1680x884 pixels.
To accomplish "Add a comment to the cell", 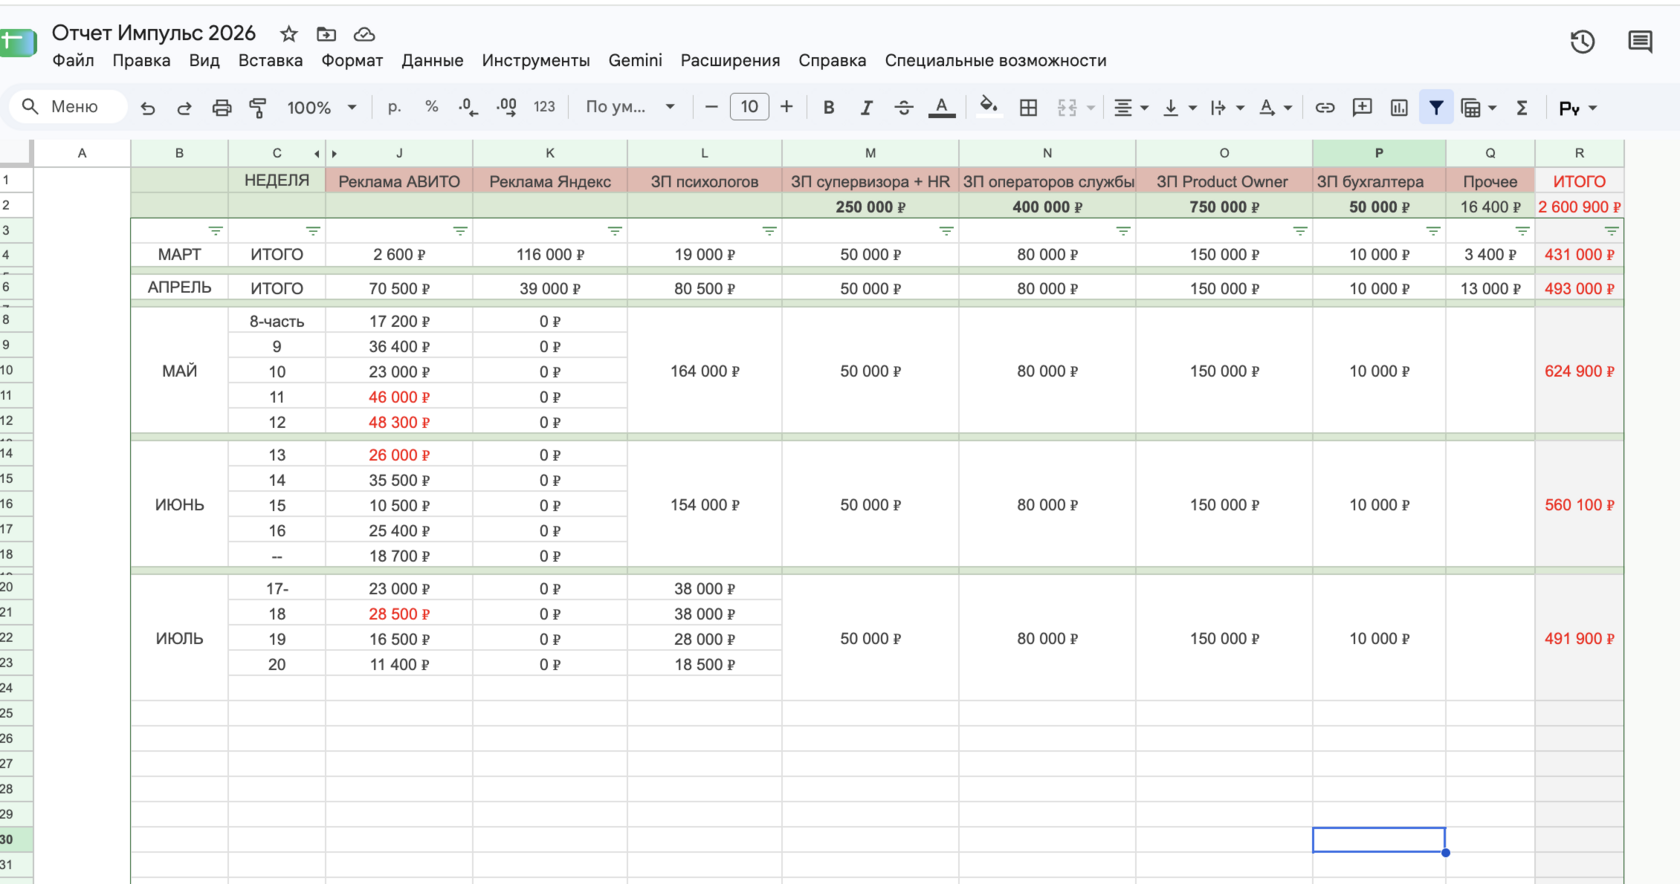I will click(1362, 108).
